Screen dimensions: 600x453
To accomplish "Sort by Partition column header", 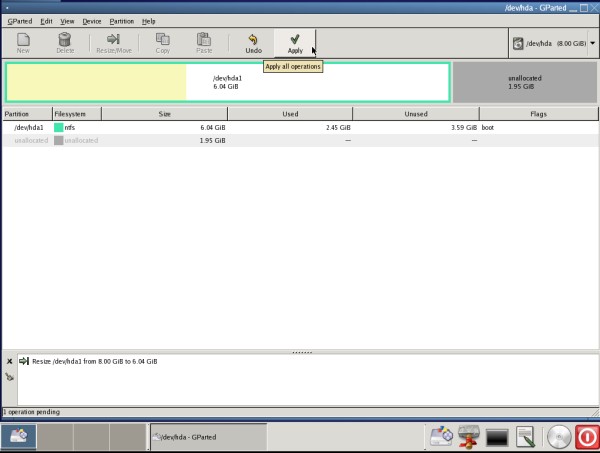I will pyautogui.click(x=27, y=114).
